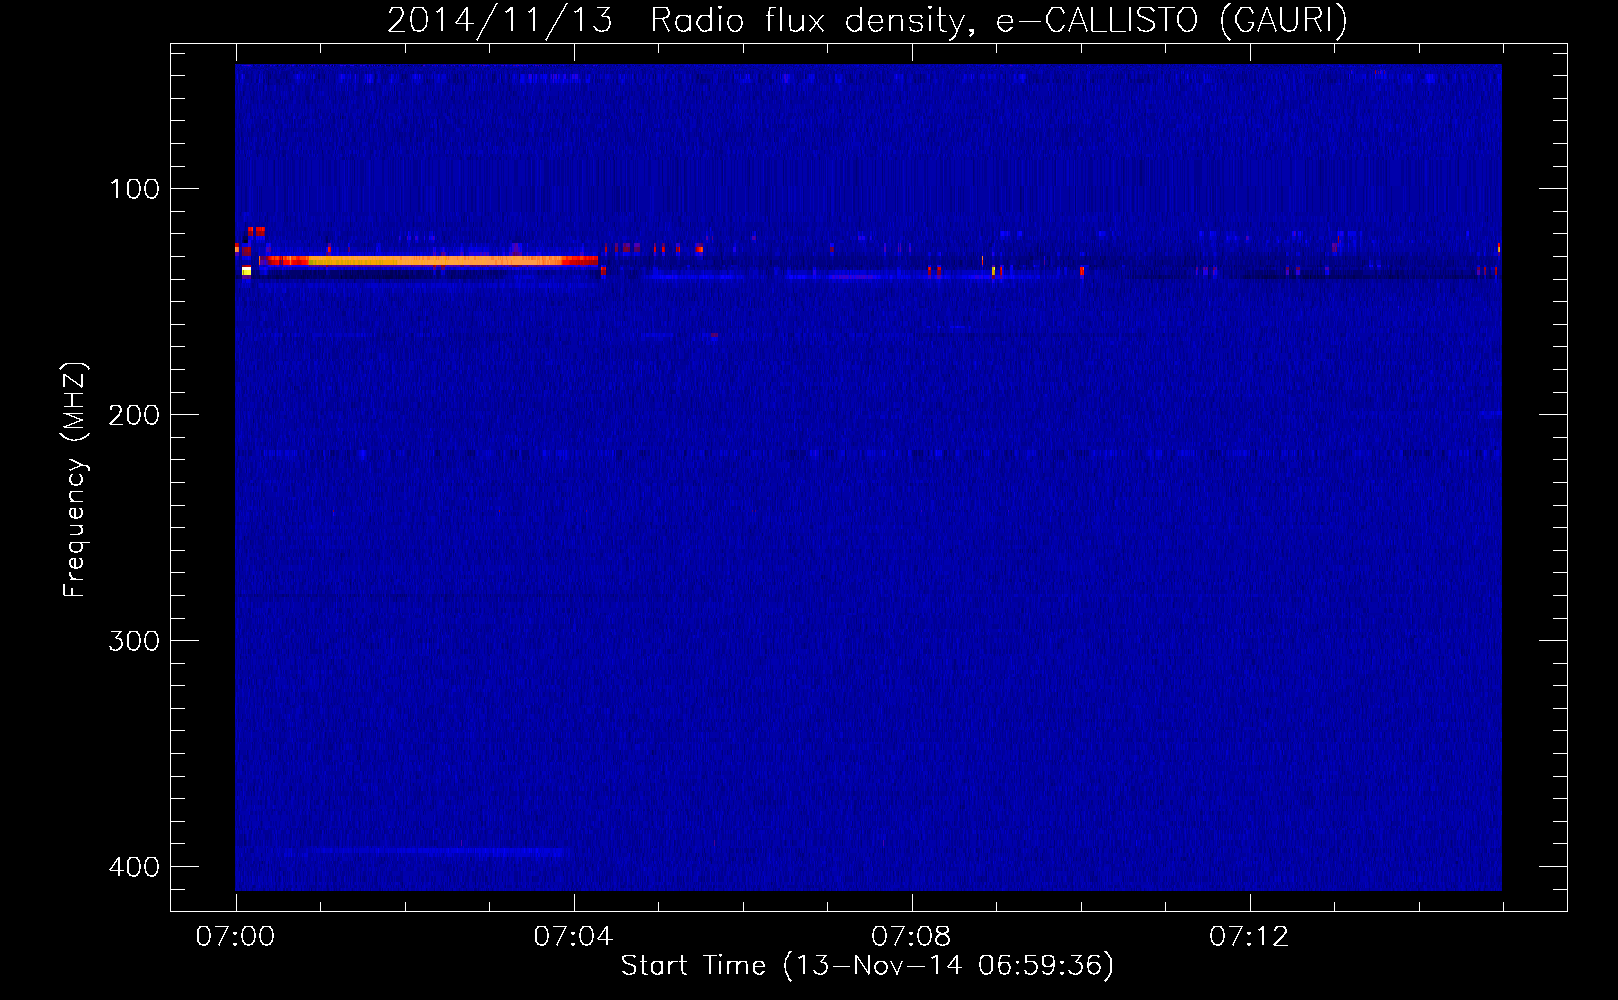
Task: Click the yellow hotspot pixel near 07:00
Action: (246, 271)
